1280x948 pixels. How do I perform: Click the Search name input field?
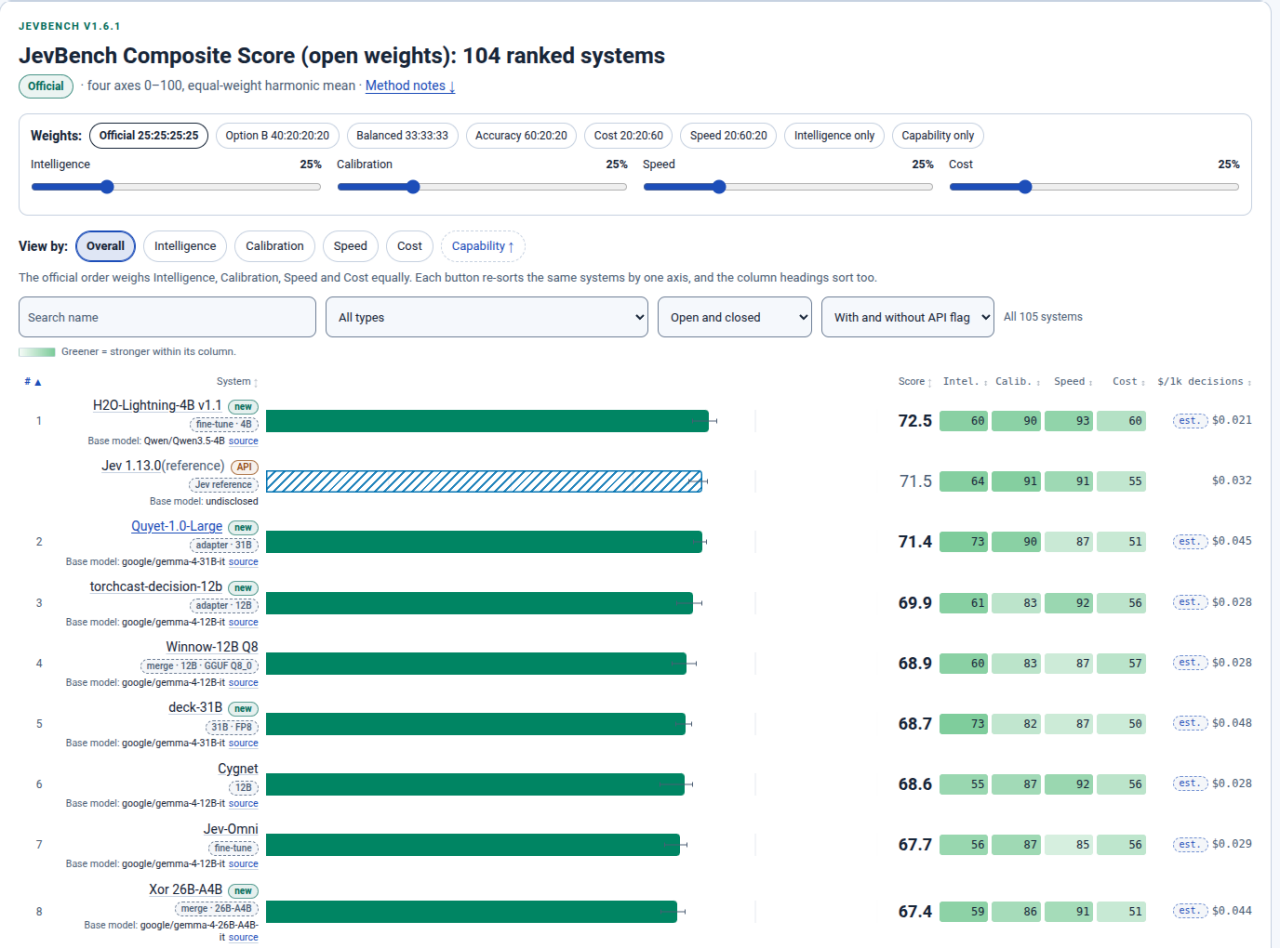click(167, 317)
